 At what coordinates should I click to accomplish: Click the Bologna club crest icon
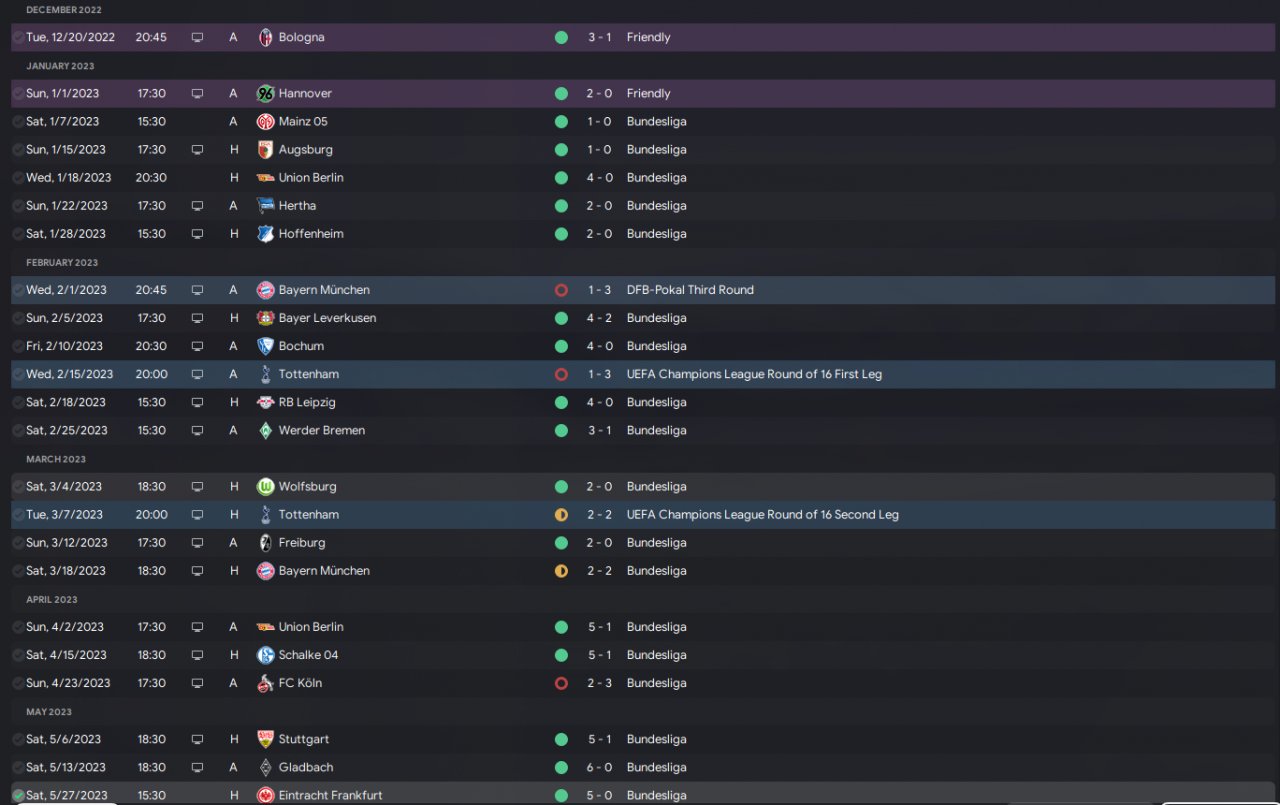265,37
